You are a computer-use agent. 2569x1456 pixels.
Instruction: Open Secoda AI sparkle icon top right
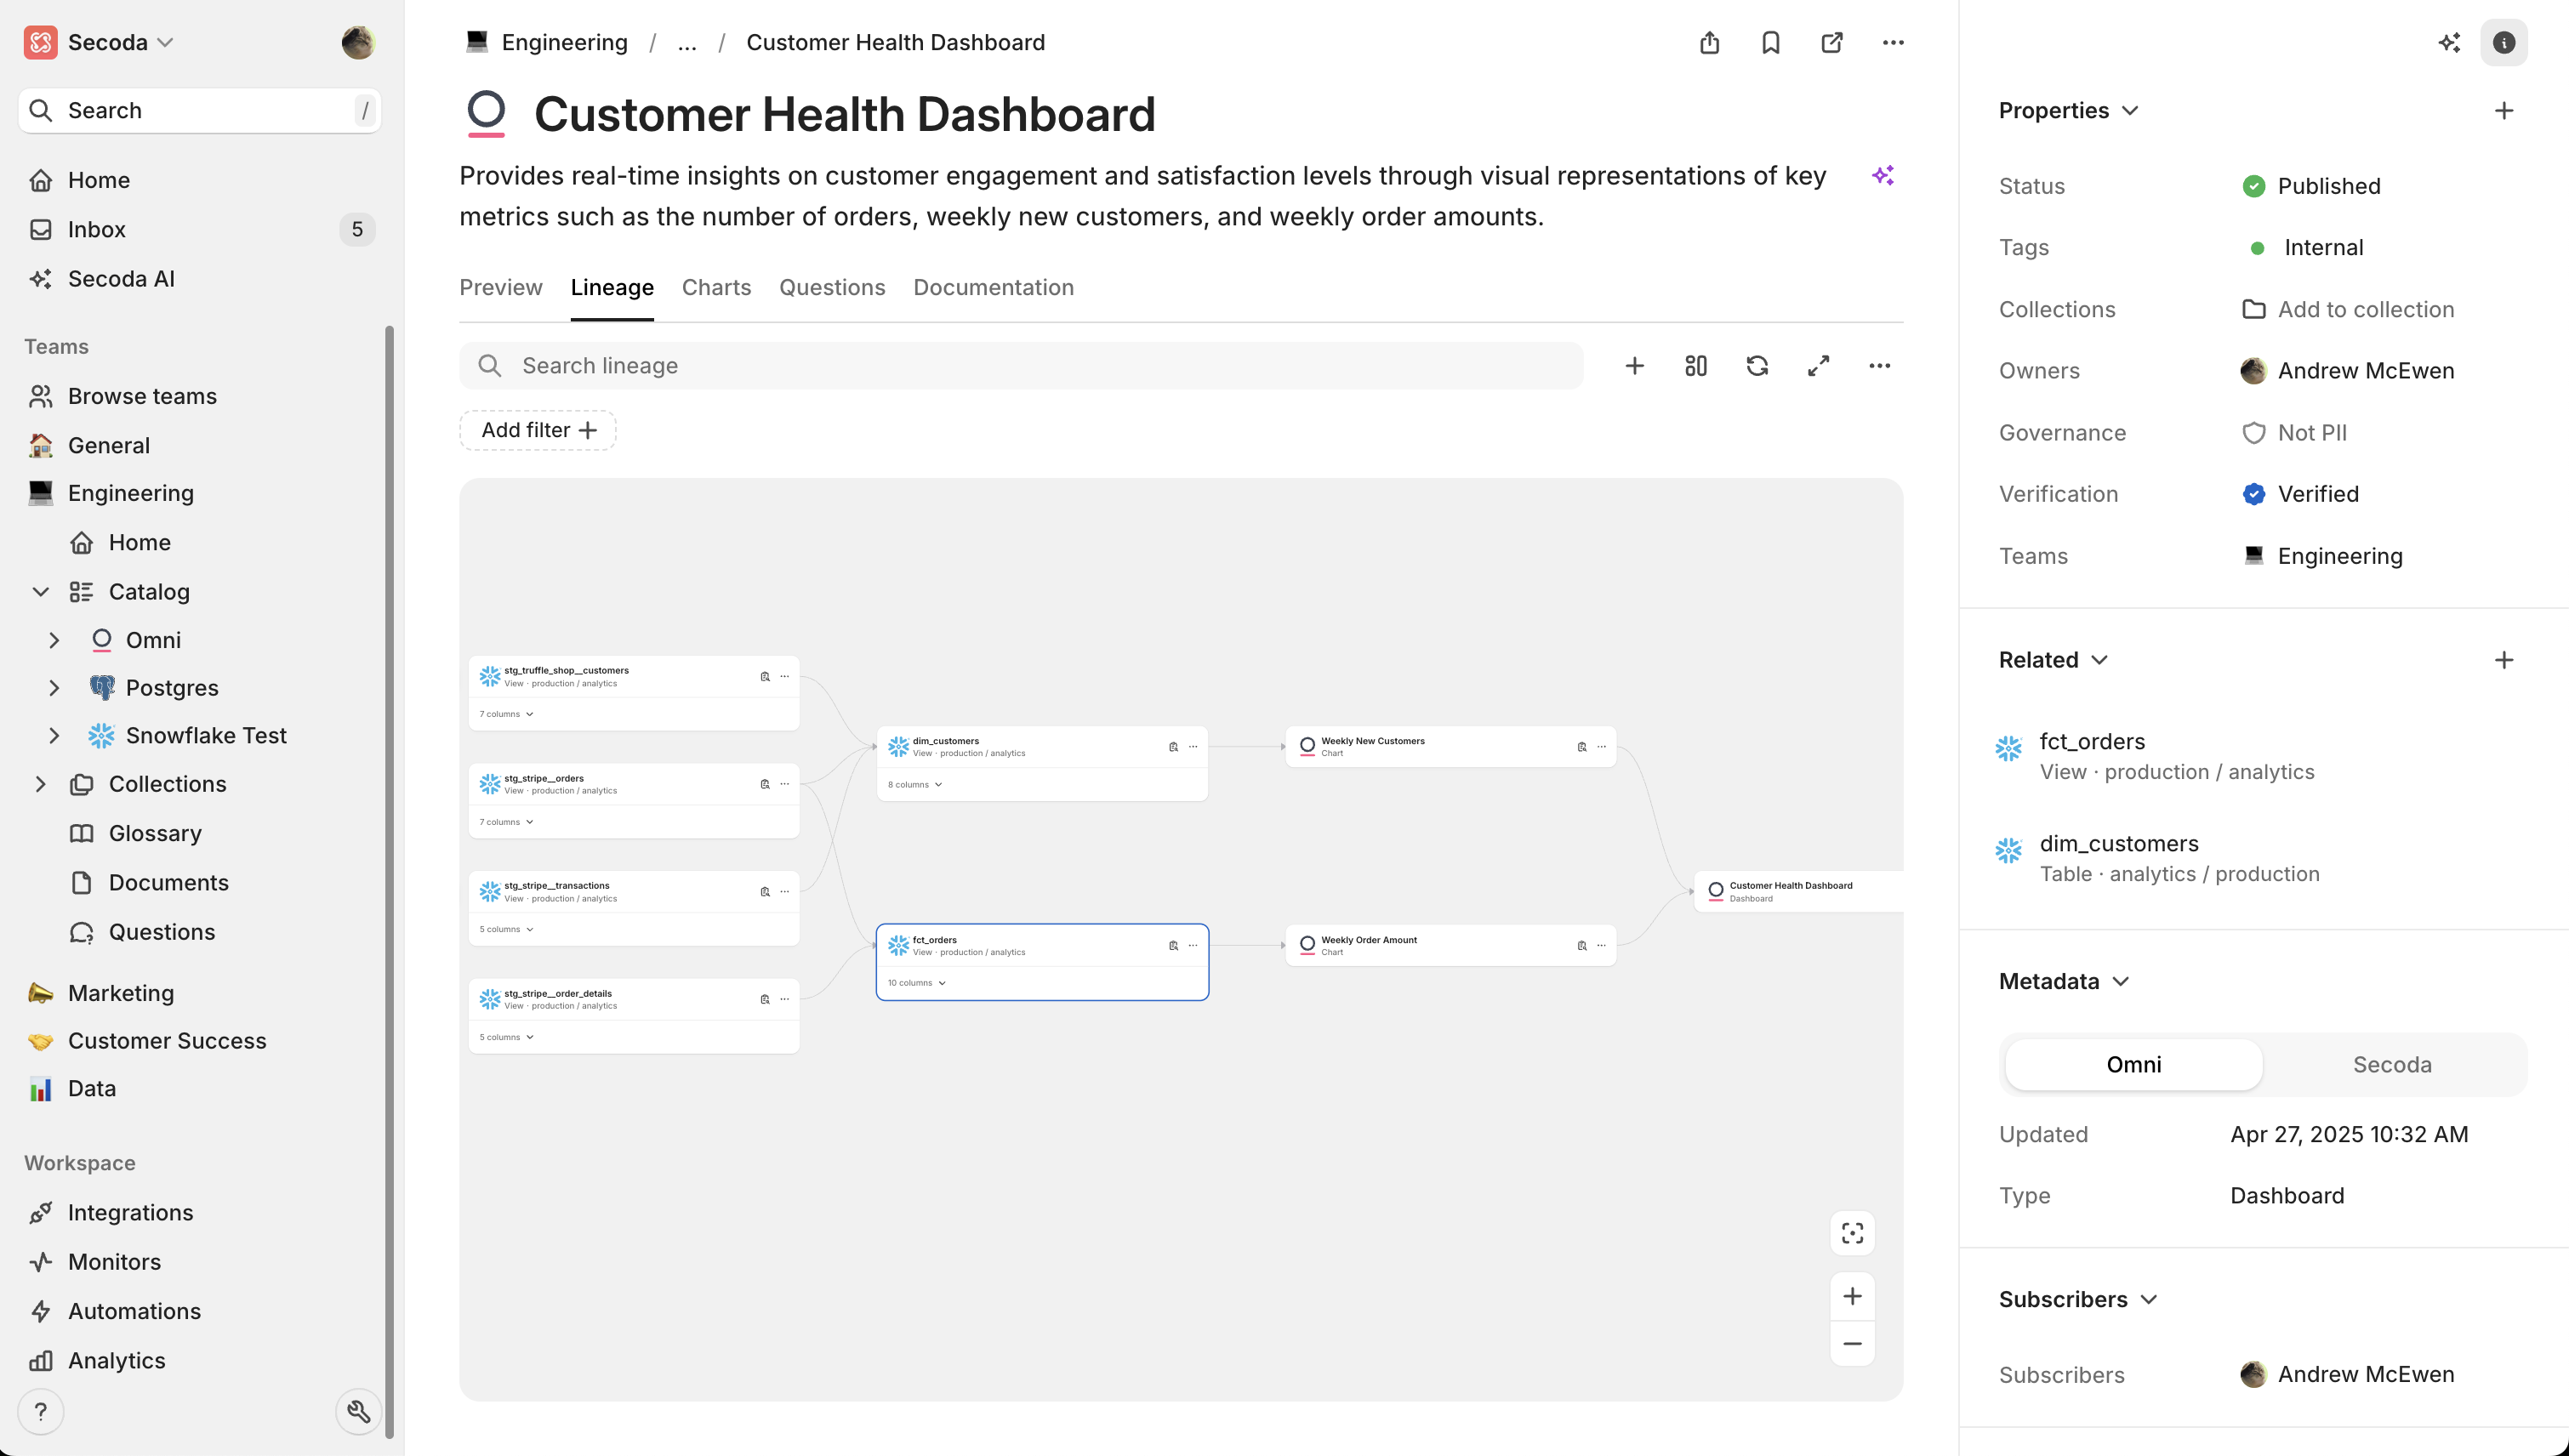point(2448,42)
